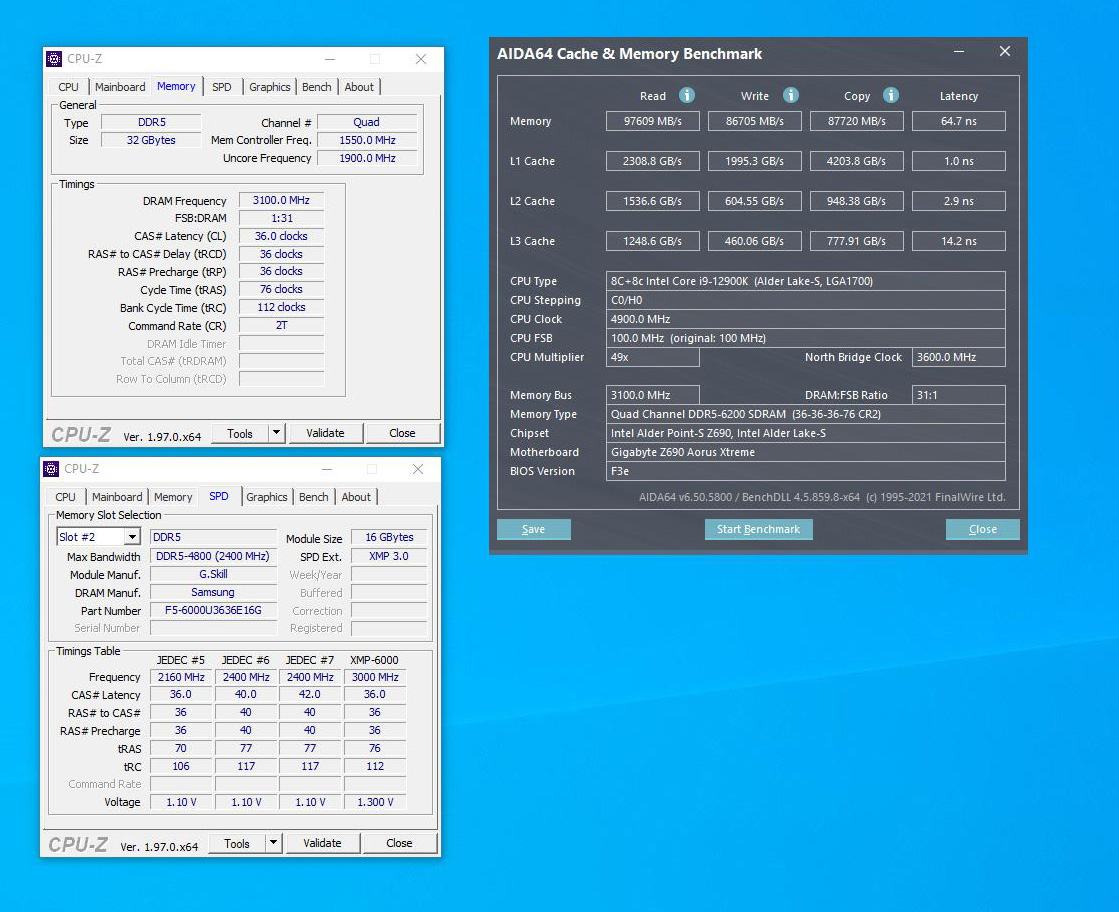
Task: Click Validate button in lower CPU-Z window
Action: (x=323, y=843)
